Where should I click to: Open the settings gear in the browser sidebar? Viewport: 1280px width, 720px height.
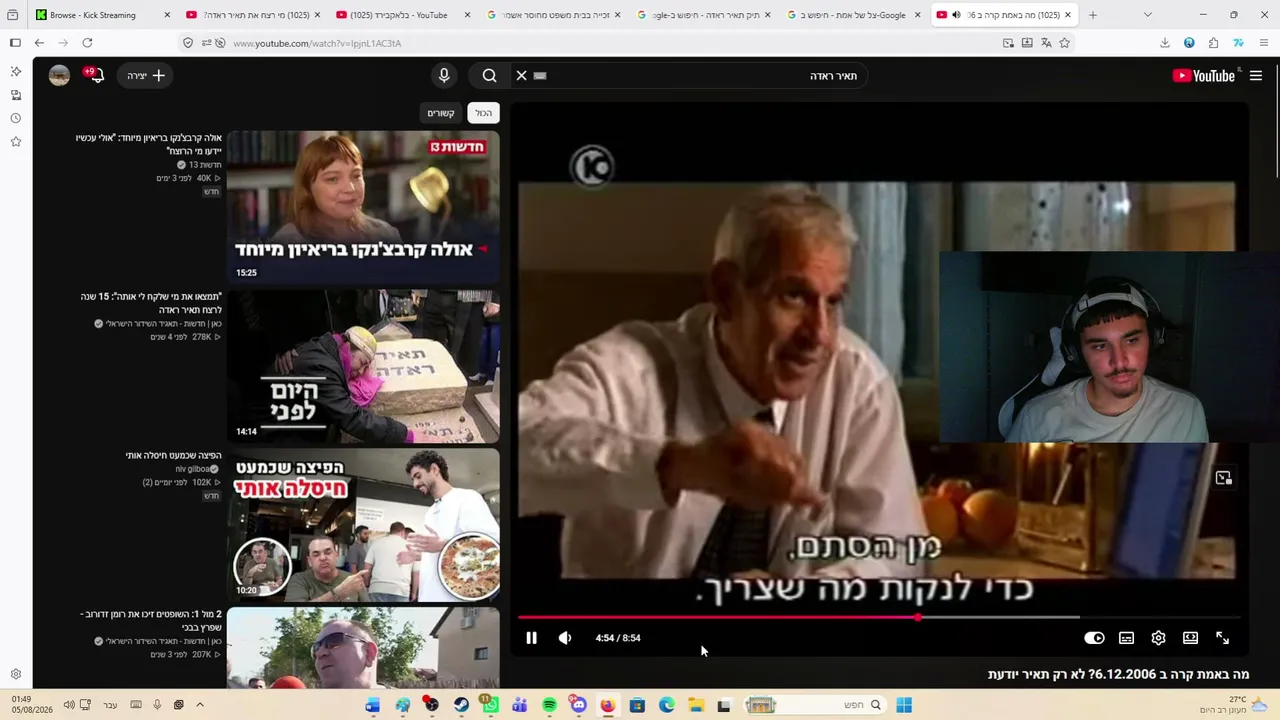click(x=16, y=675)
